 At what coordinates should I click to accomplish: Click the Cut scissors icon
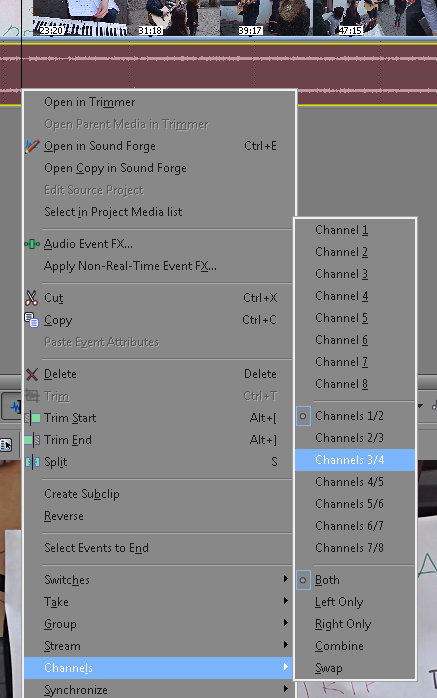[32, 298]
